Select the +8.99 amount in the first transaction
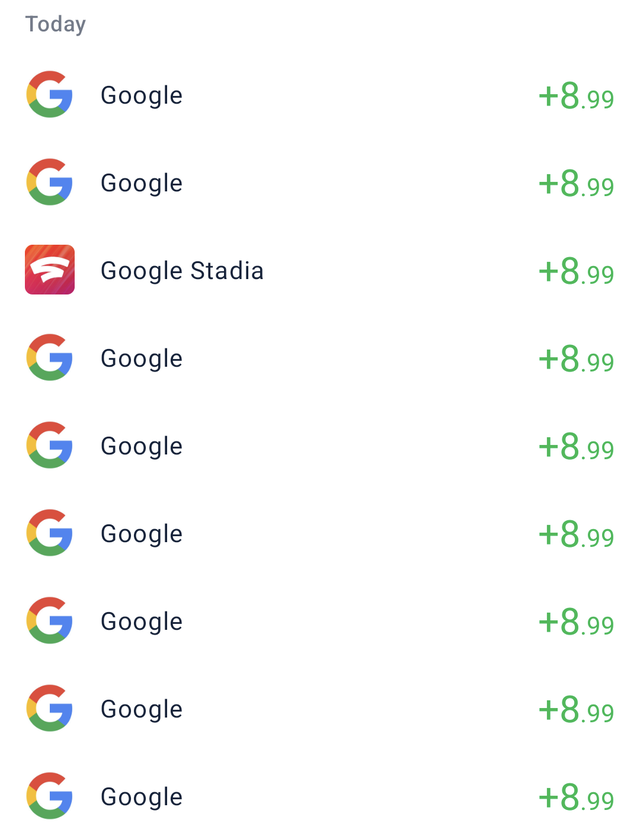This screenshot has height=839, width=640. pos(576,96)
